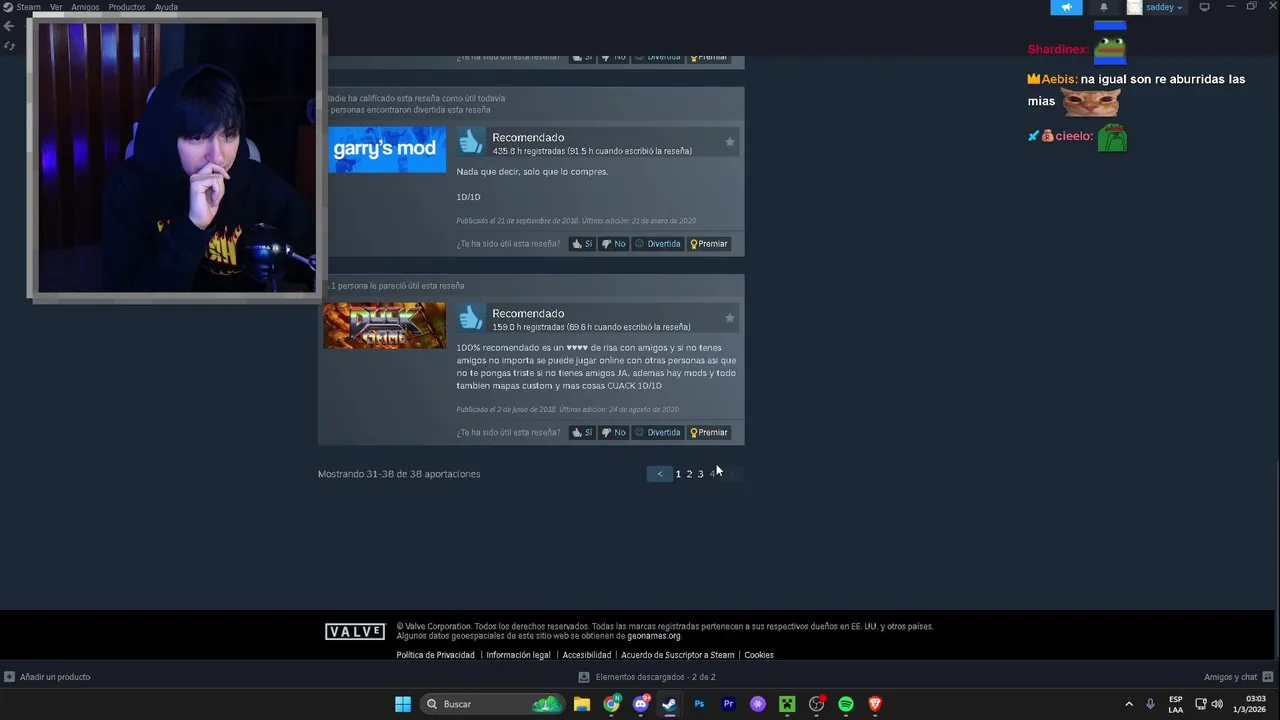Image resolution: width=1280 pixels, height=720 pixels.
Task: Open Google Chrome from taskbar
Action: click(611, 704)
